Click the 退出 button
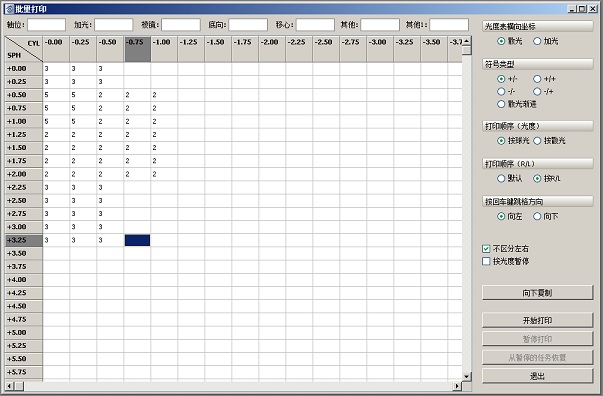 click(x=537, y=376)
